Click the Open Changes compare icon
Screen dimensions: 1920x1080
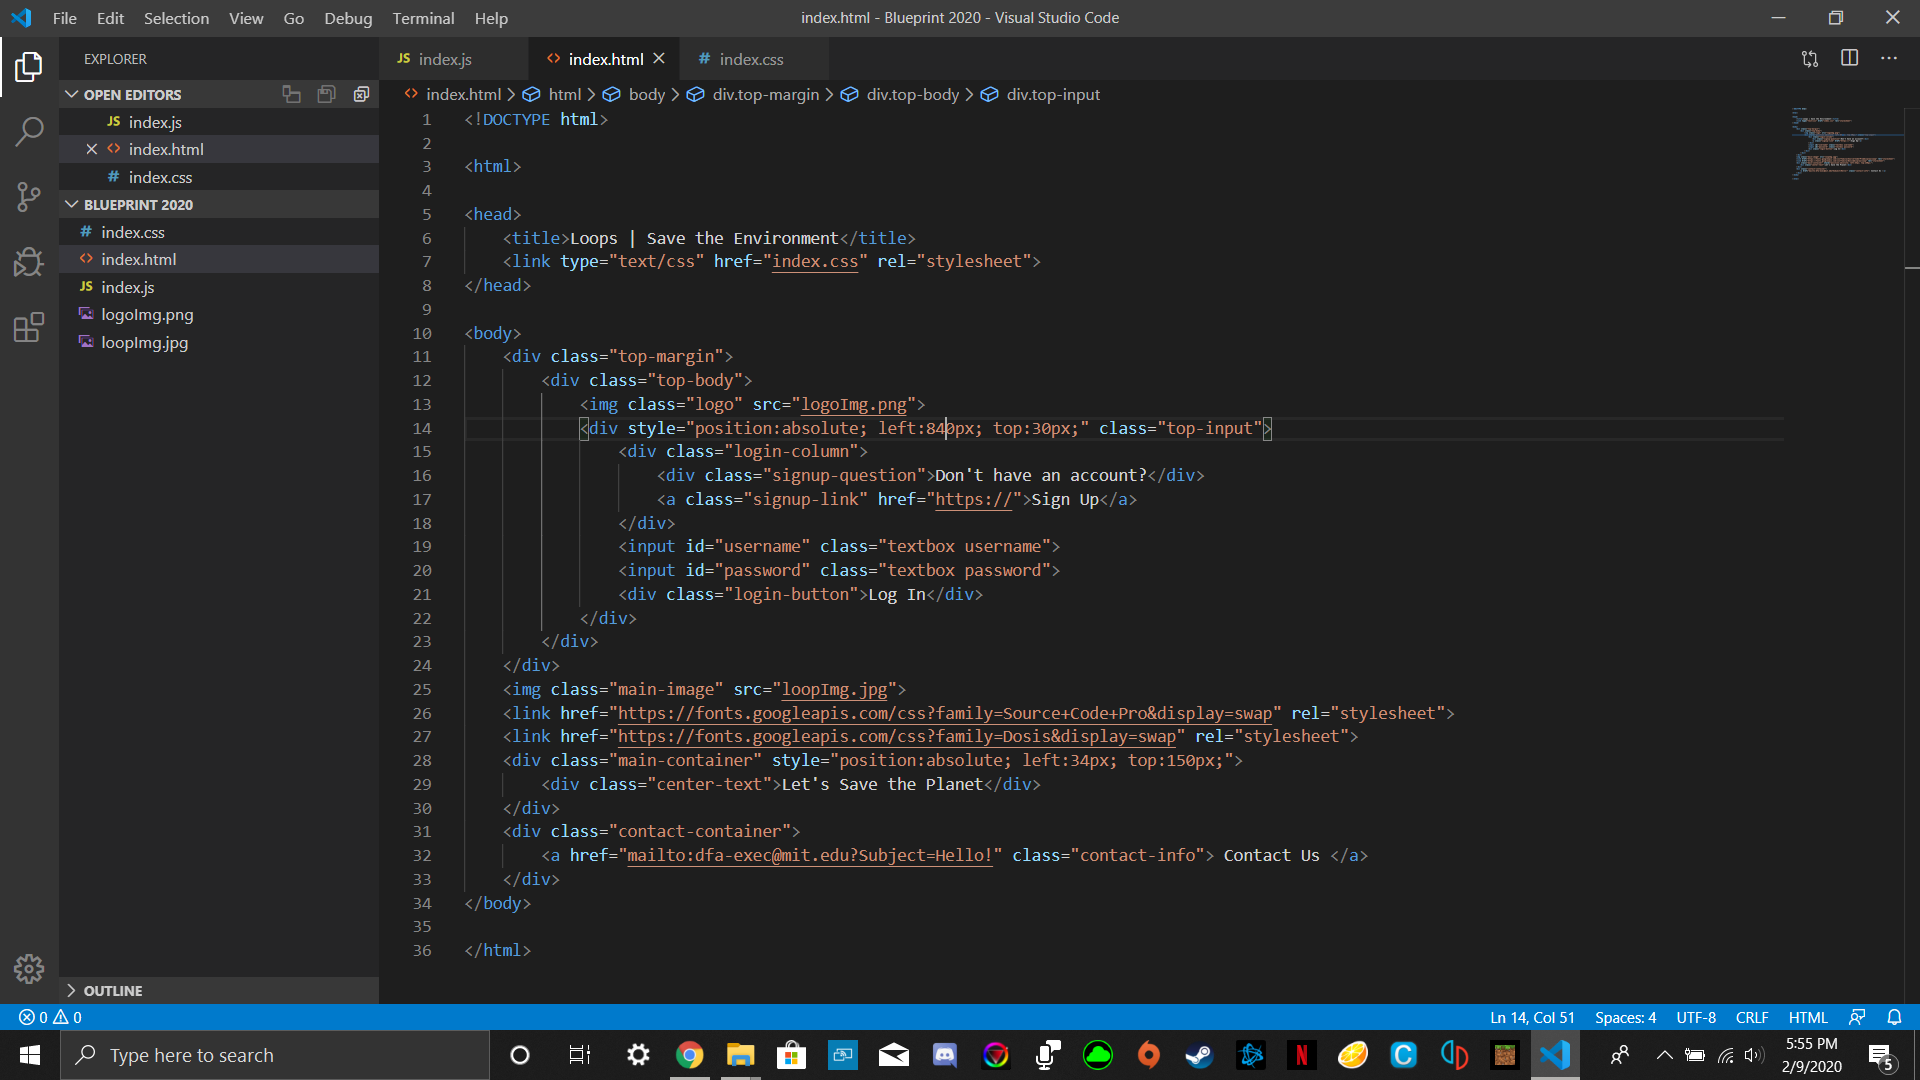pos(1810,59)
